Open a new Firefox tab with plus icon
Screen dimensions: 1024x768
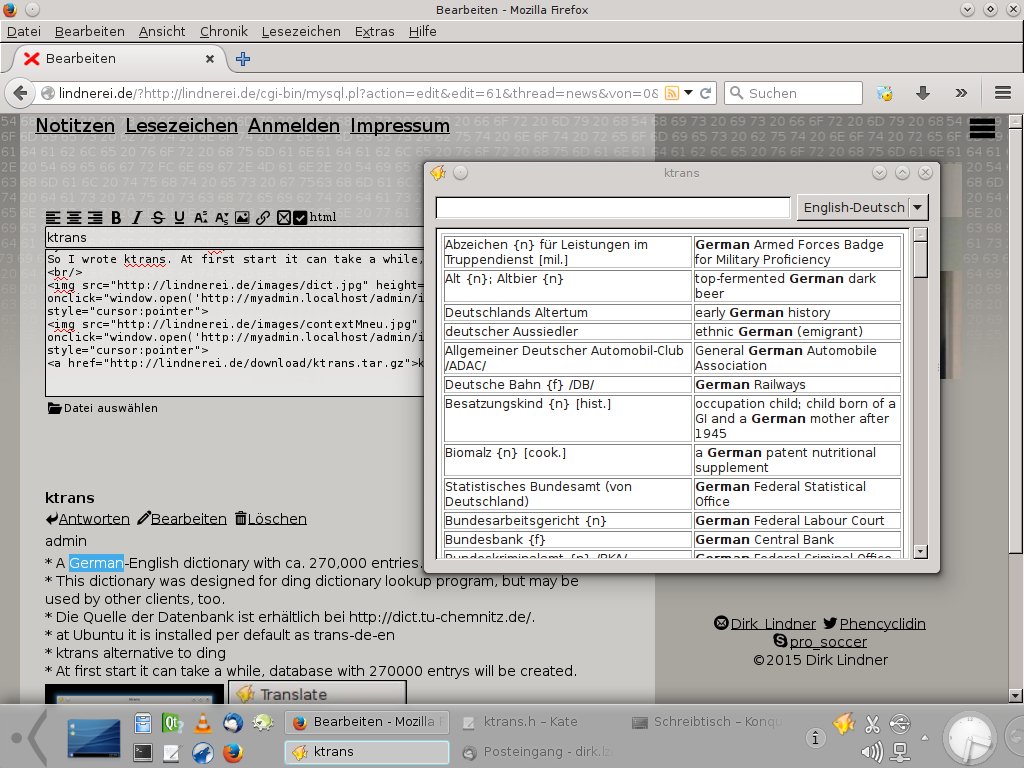[x=243, y=59]
